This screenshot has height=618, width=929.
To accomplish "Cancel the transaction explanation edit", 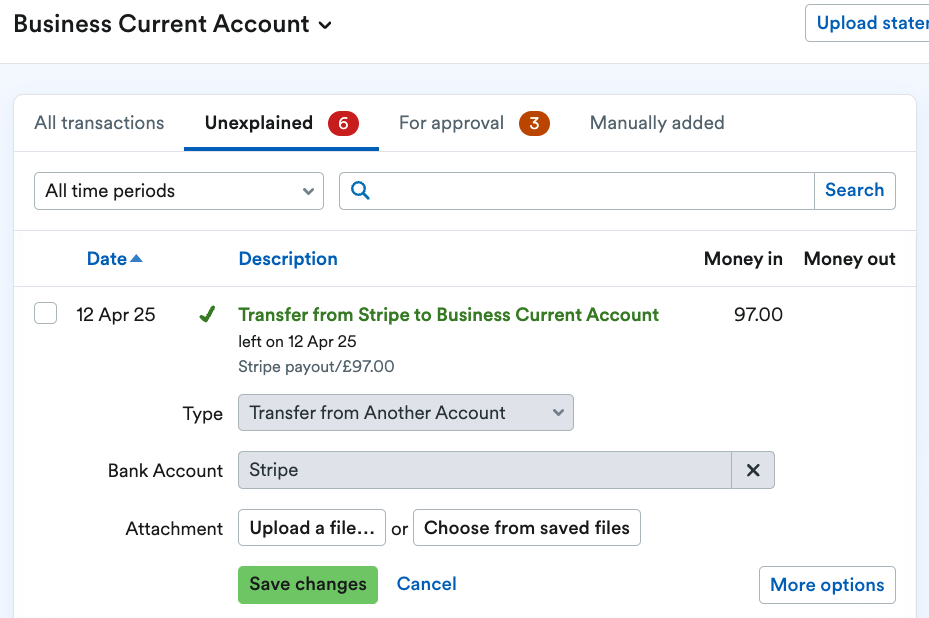I will (427, 584).
